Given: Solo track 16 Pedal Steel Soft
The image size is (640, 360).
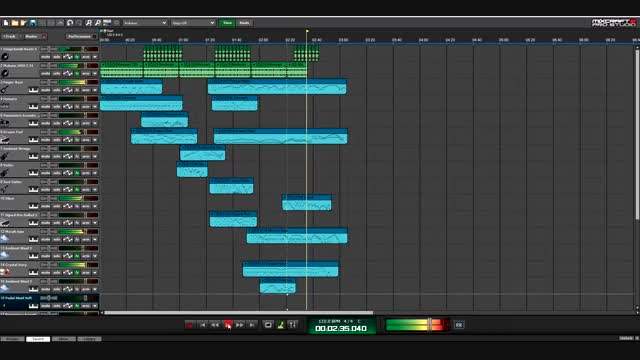Looking at the screenshot, I should 57,306.
